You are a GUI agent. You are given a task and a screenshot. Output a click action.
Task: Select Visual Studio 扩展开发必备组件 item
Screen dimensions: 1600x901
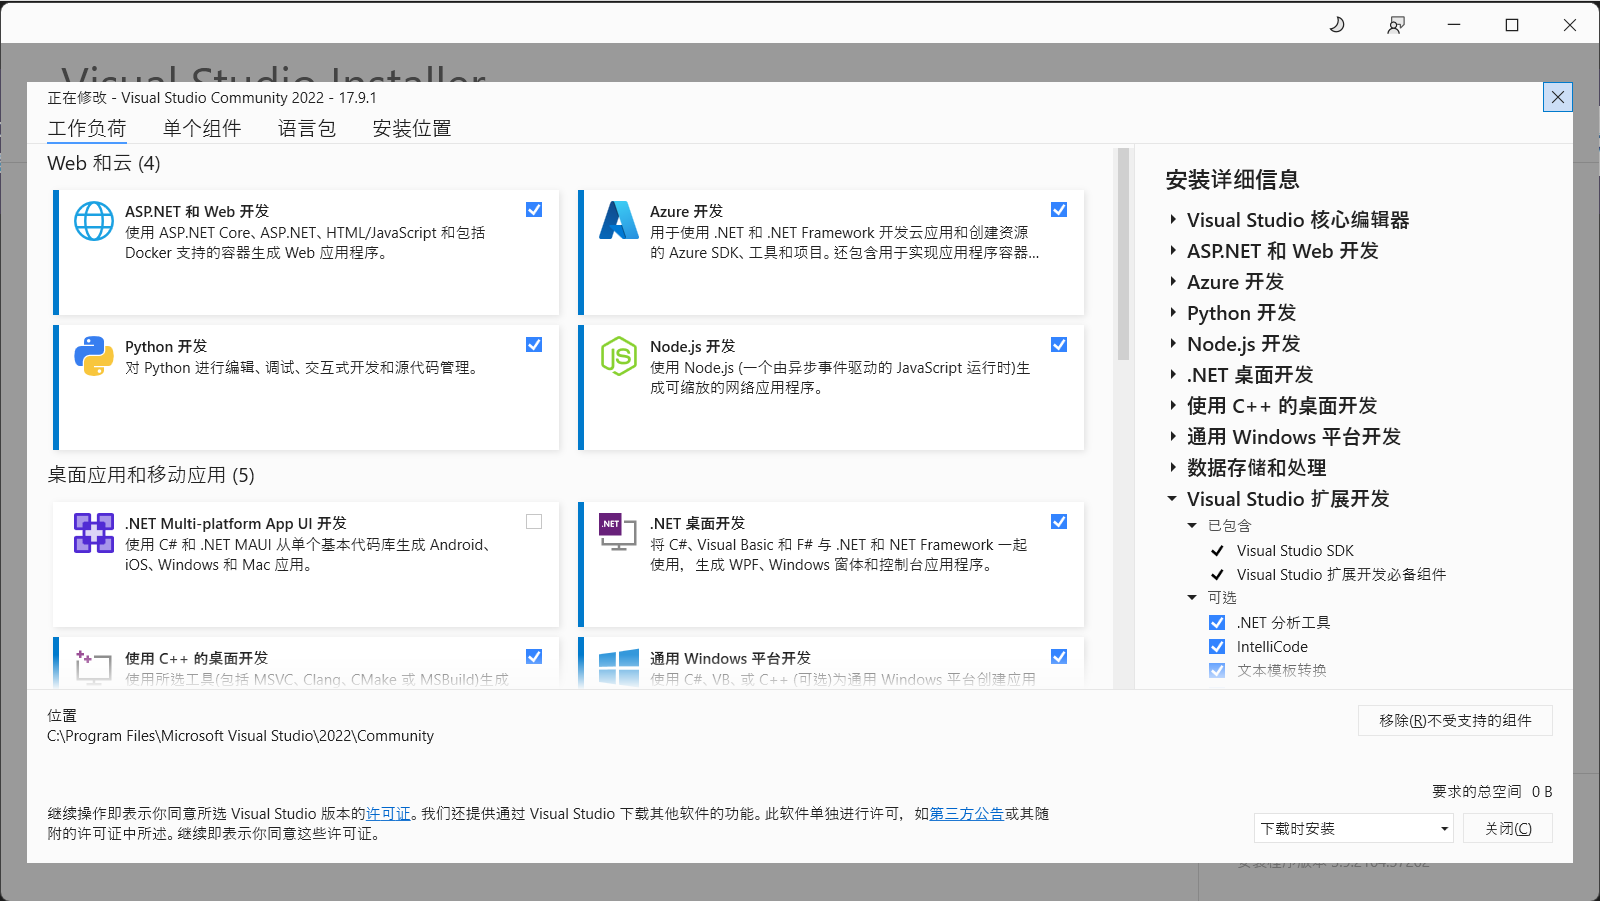coord(1341,575)
